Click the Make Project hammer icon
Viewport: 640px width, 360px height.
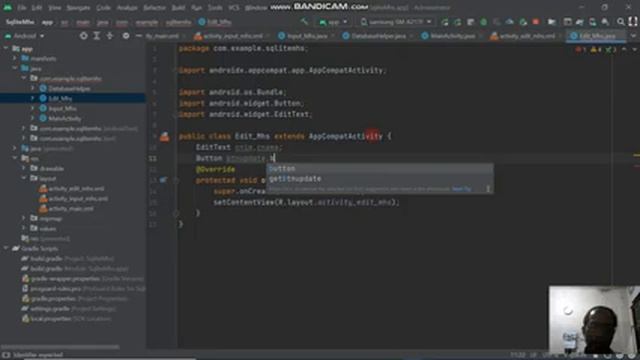point(304,22)
